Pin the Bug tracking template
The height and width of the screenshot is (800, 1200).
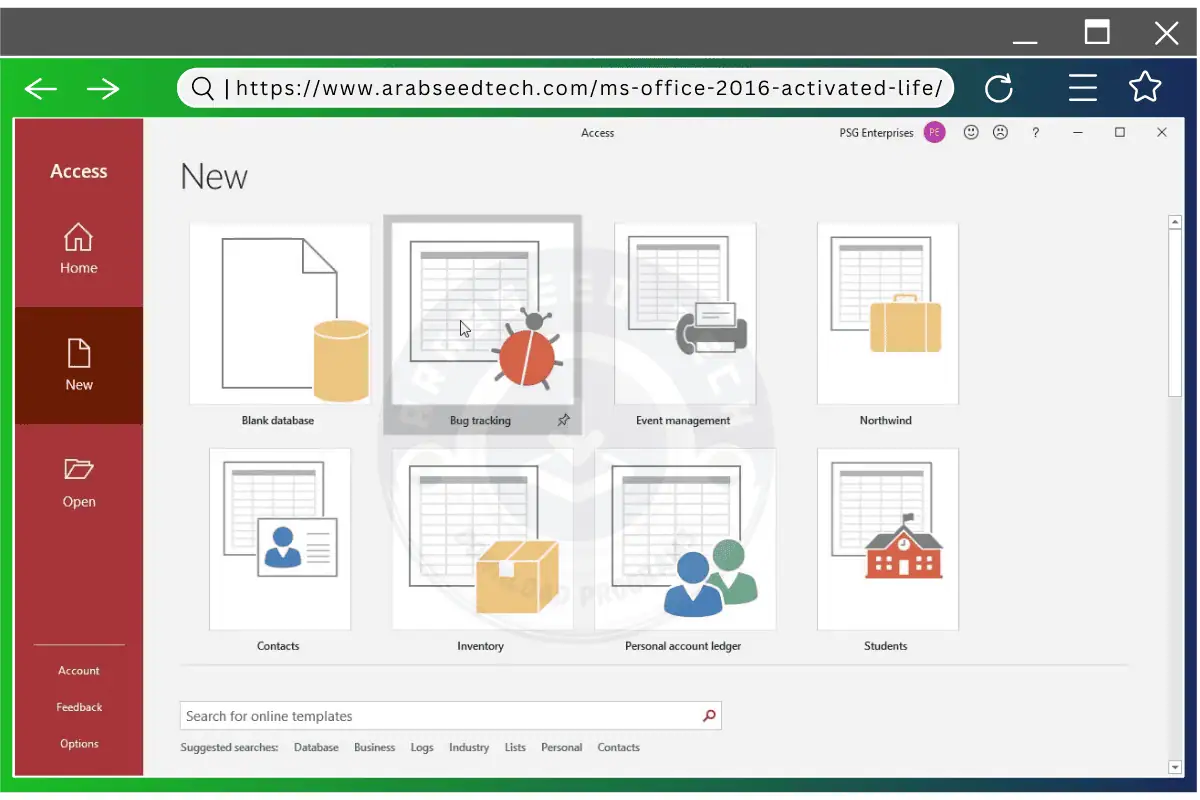tap(563, 421)
